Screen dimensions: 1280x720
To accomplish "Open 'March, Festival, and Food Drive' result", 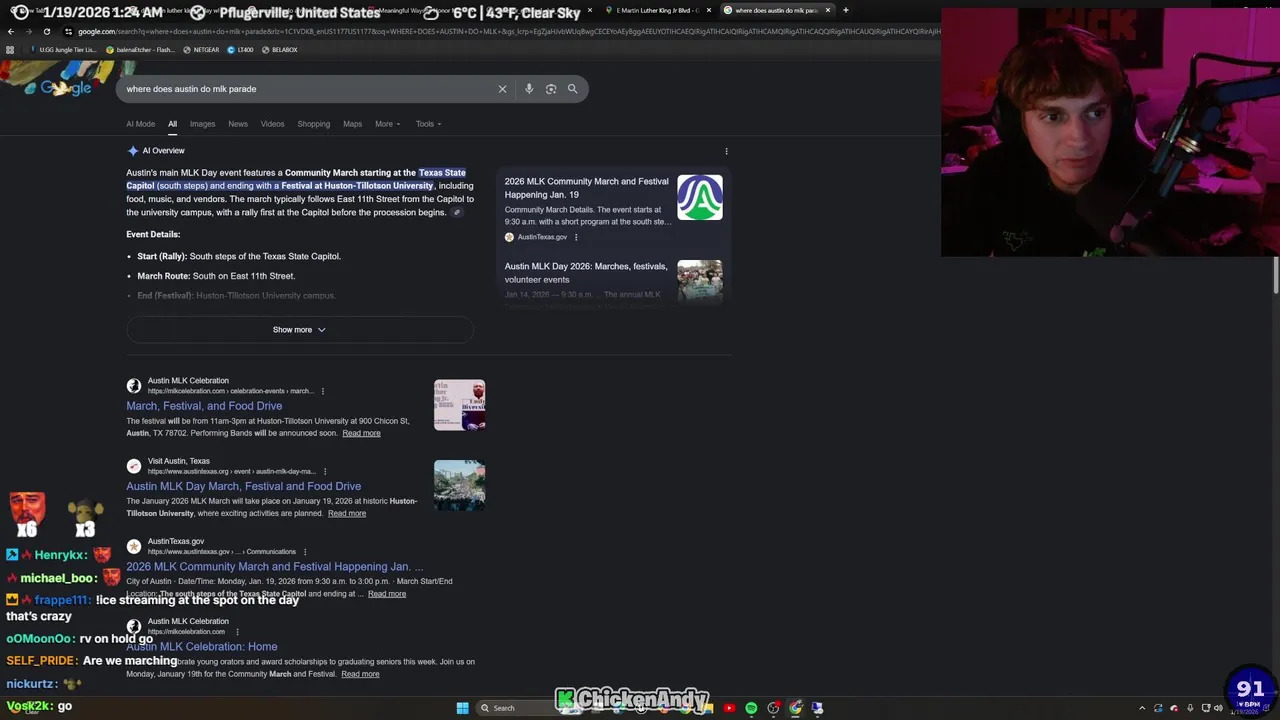I will tap(204, 406).
